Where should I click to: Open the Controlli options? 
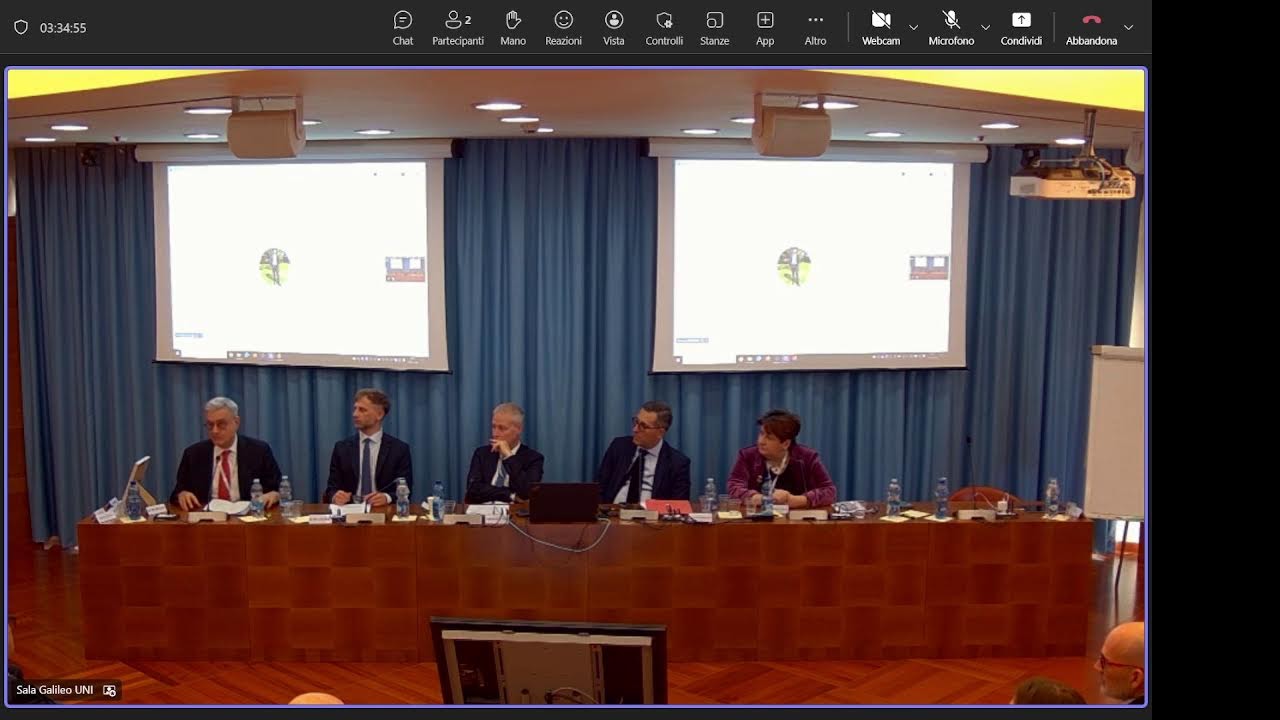point(664,28)
